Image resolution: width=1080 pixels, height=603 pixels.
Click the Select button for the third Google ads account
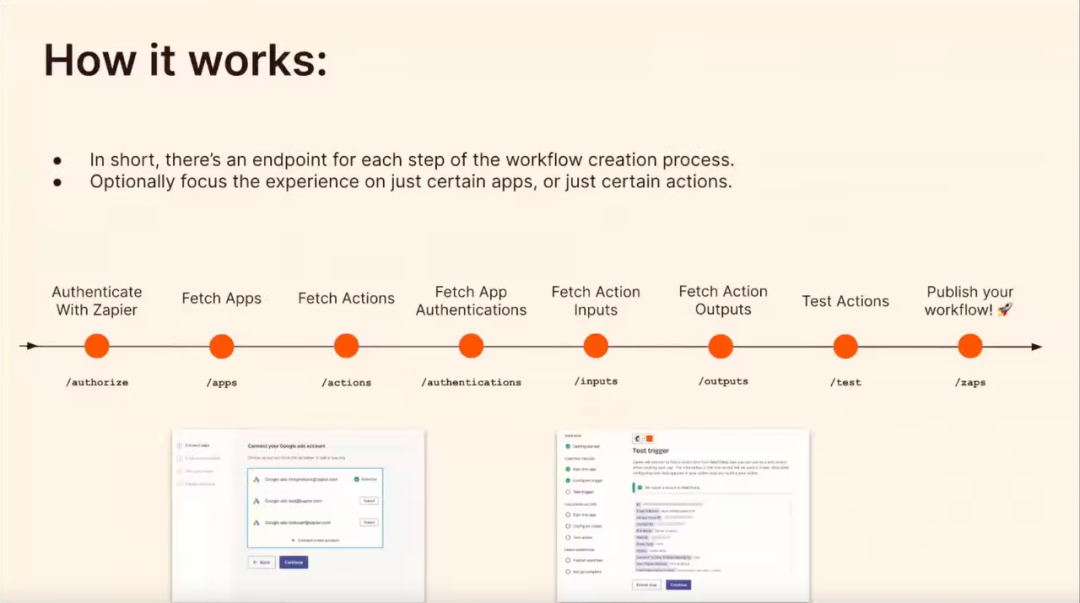pos(369,522)
